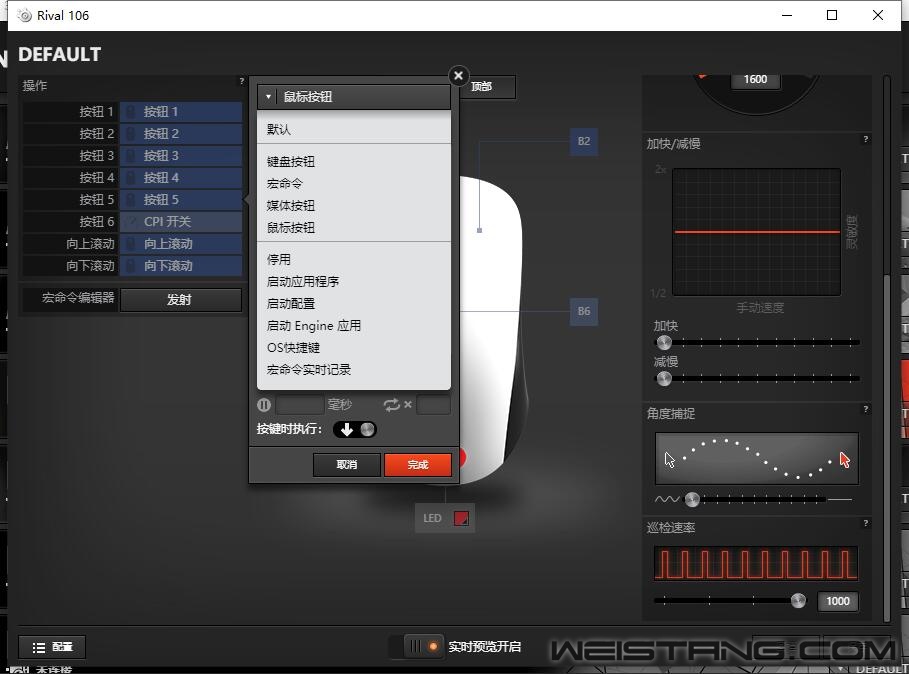Click the 取消 cancel button
This screenshot has width=909, height=674.
pos(346,464)
